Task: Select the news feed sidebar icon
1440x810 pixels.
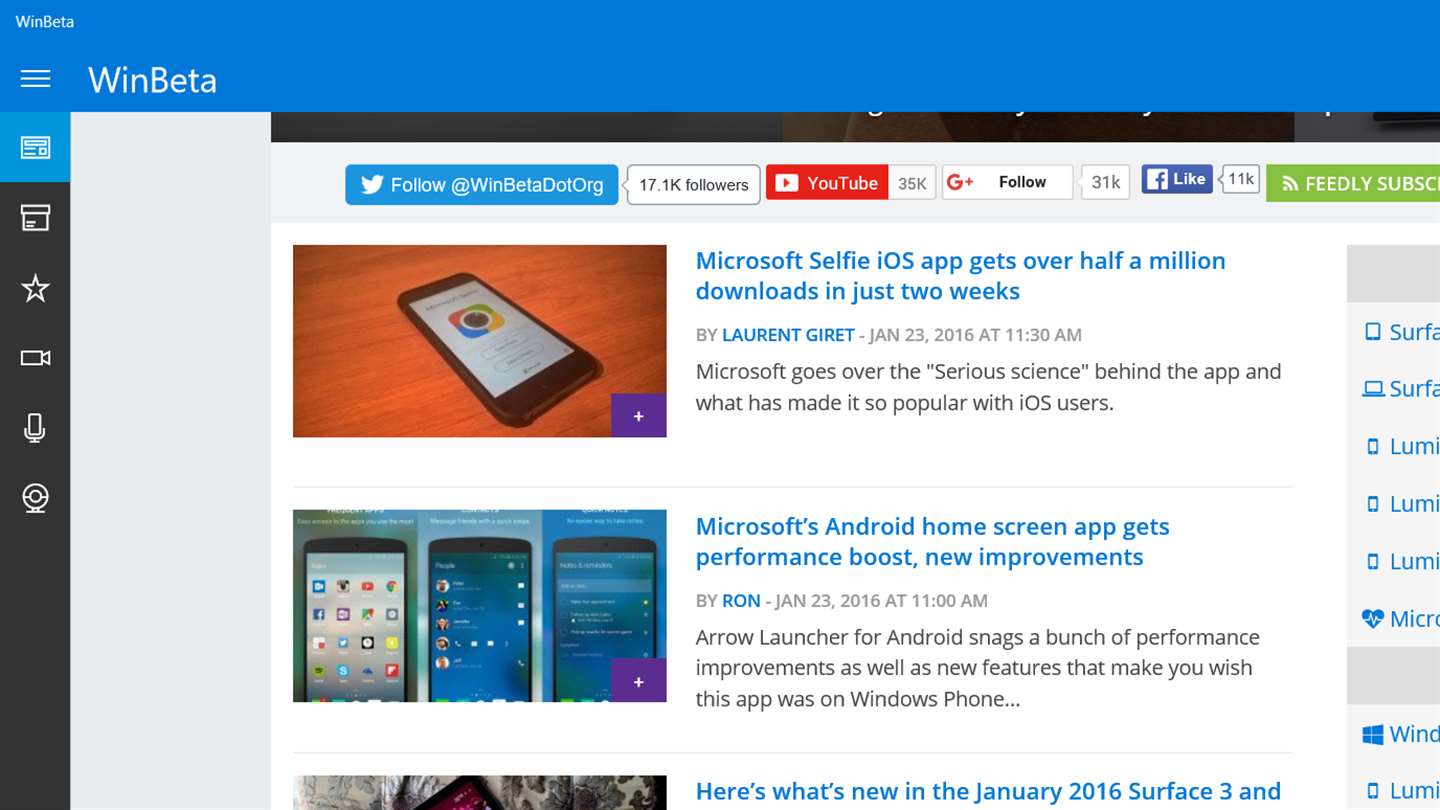Action: tap(35, 148)
